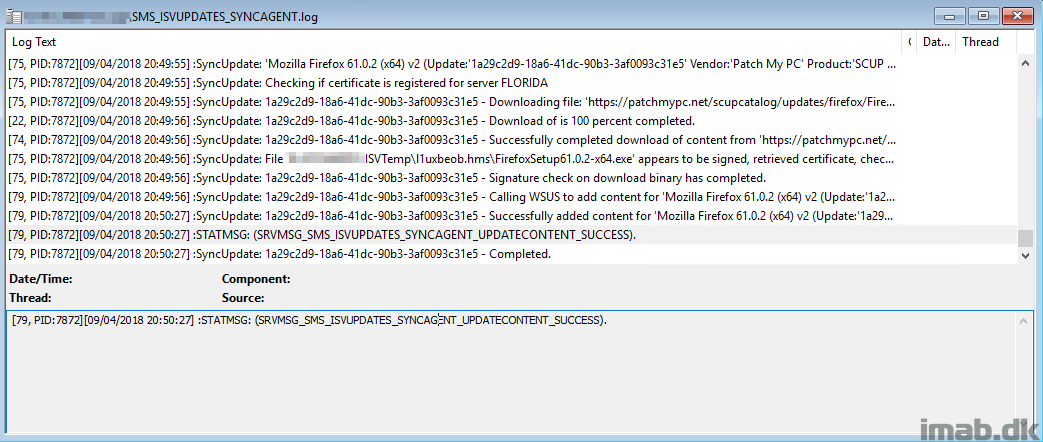Click the Date column header
The height and width of the screenshot is (442, 1043).
tap(936, 42)
